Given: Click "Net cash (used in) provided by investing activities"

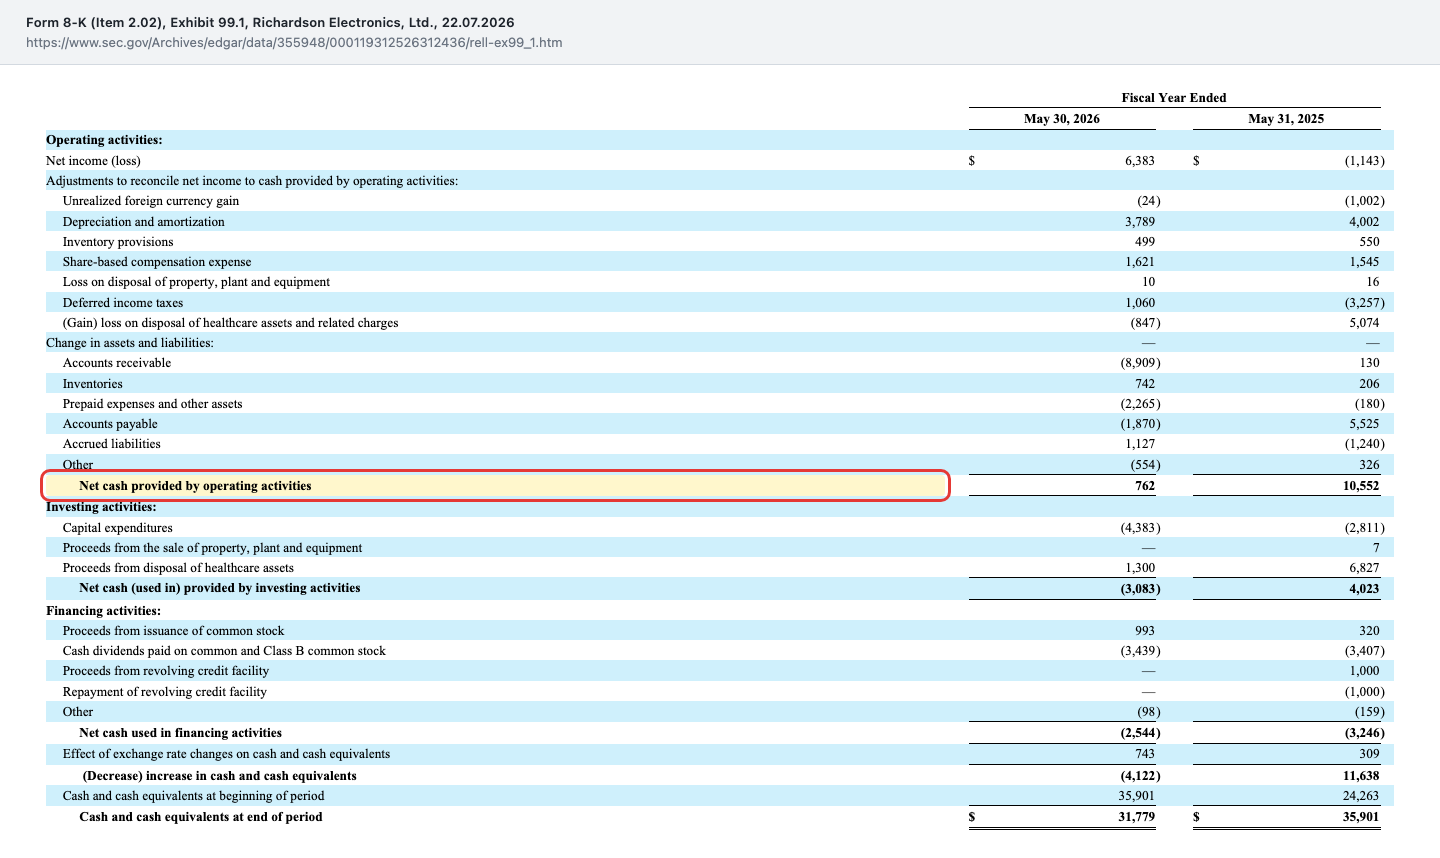Looking at the screenshot, I should pyautogui.click(x=220, y=588).
